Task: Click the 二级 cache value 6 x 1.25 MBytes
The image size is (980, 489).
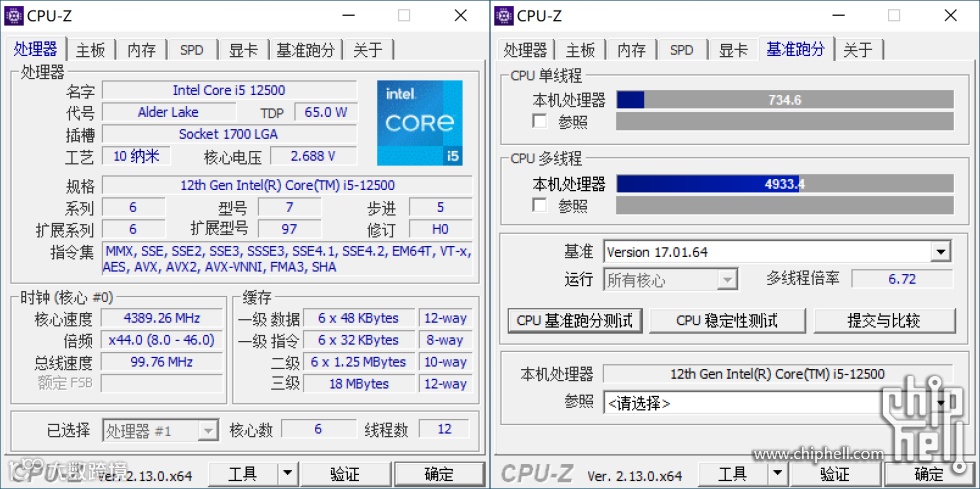Action: click(x=359, y=362)
